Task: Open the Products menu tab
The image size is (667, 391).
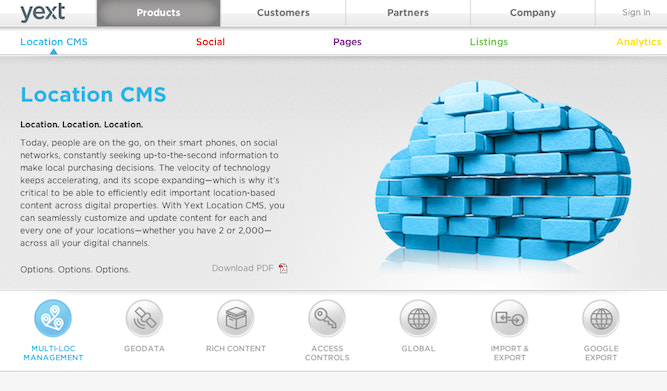Action: tap(158, 13)
